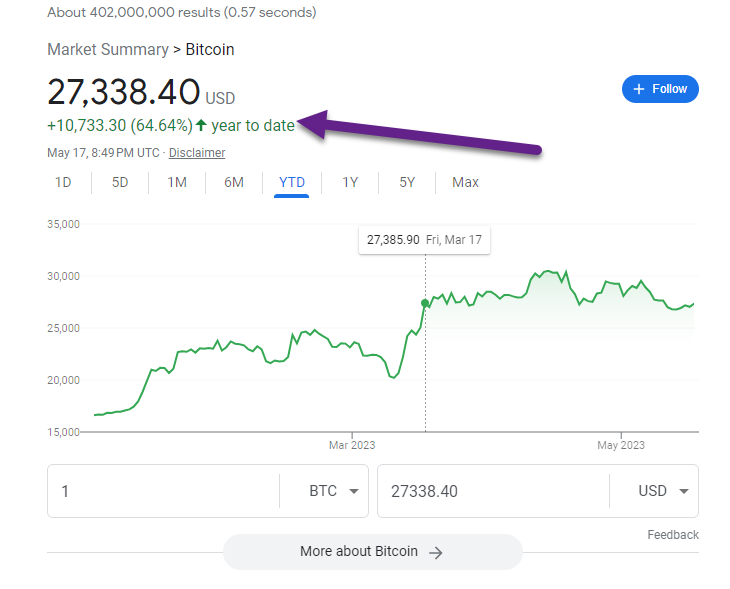Click the Feedback link
730x589 pixels.
[673, 535]
